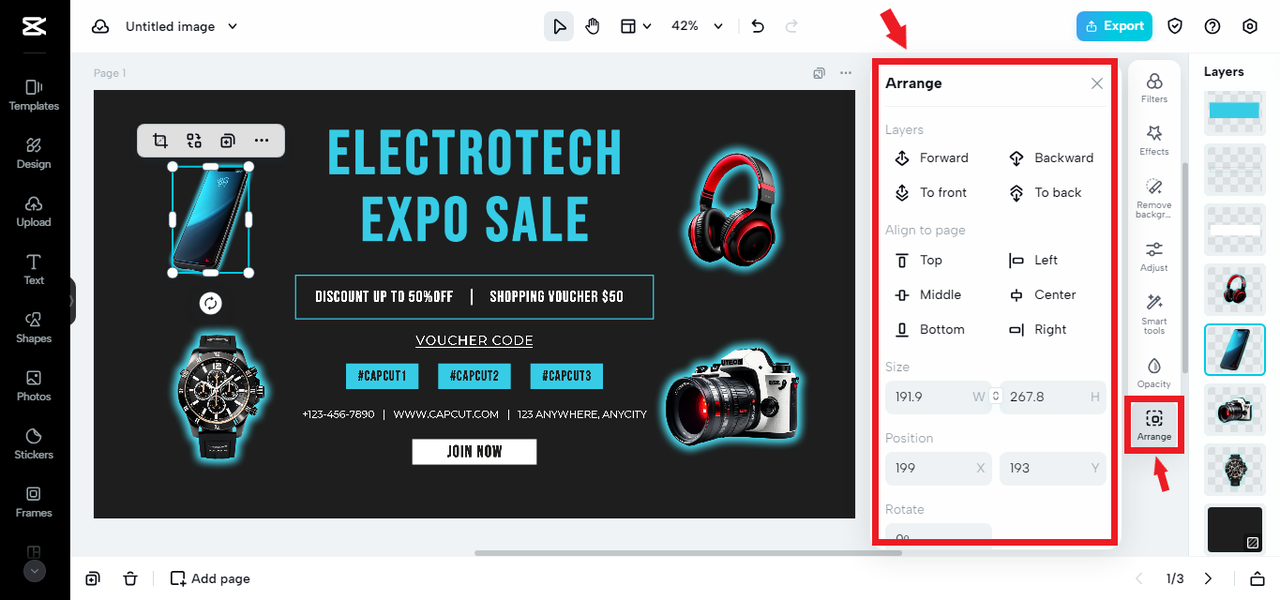1280x600 pixels.
Task: Open the Shapes panel
Action: point(34,327)
